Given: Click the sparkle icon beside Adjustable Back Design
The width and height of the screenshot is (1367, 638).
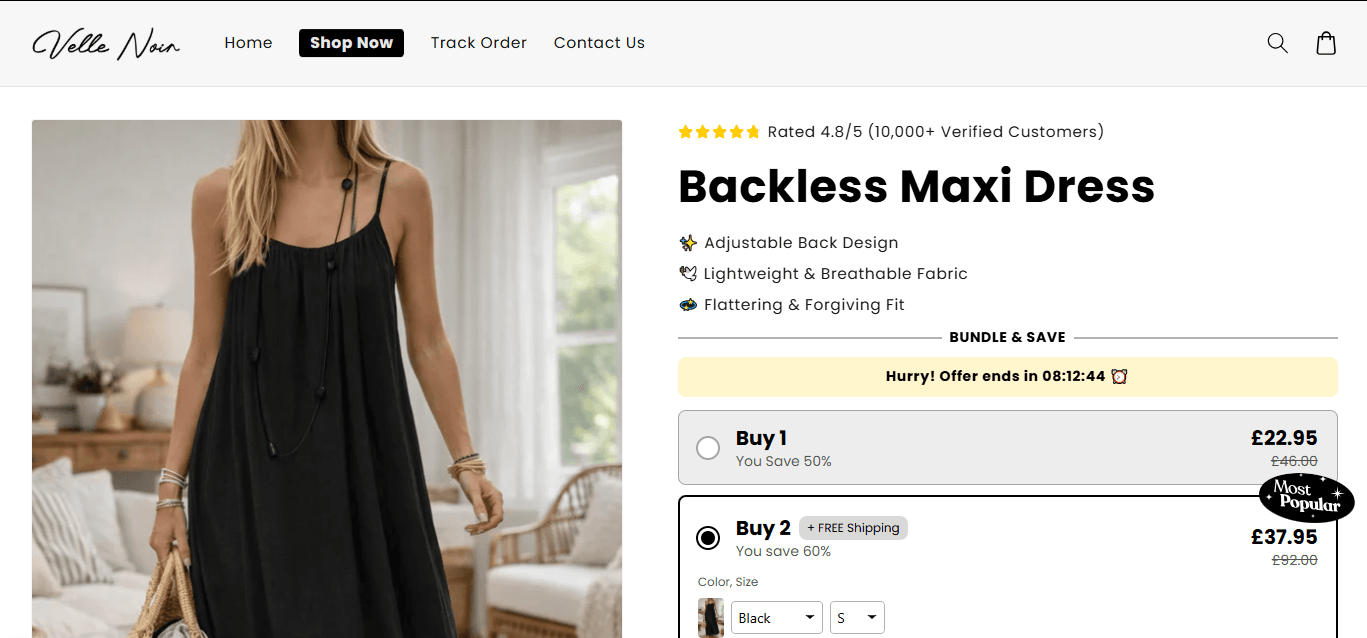Looking at the screenshot, I should coord(688,243).
